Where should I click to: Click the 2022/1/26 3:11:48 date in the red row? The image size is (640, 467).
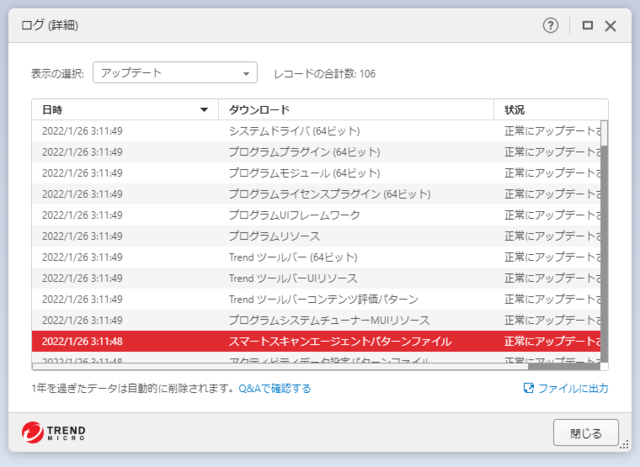(x=82, y=341)
